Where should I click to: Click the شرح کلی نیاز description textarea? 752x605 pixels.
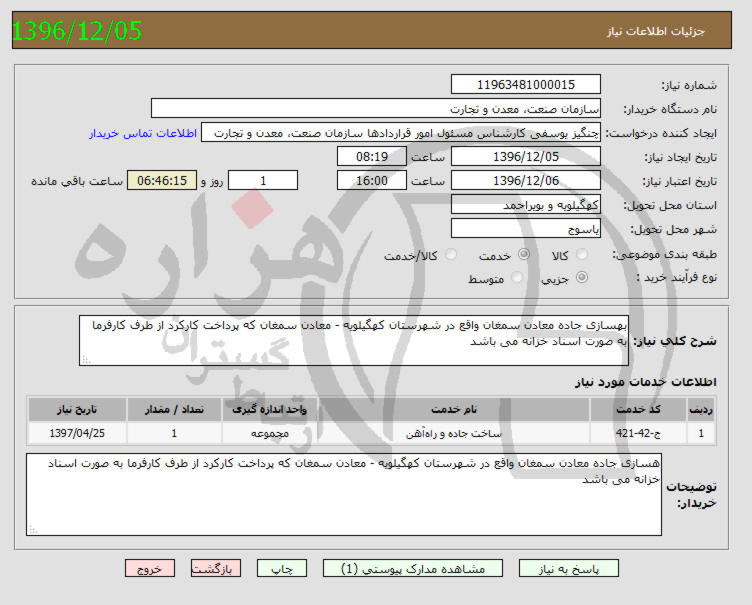(x=354, y=341)
